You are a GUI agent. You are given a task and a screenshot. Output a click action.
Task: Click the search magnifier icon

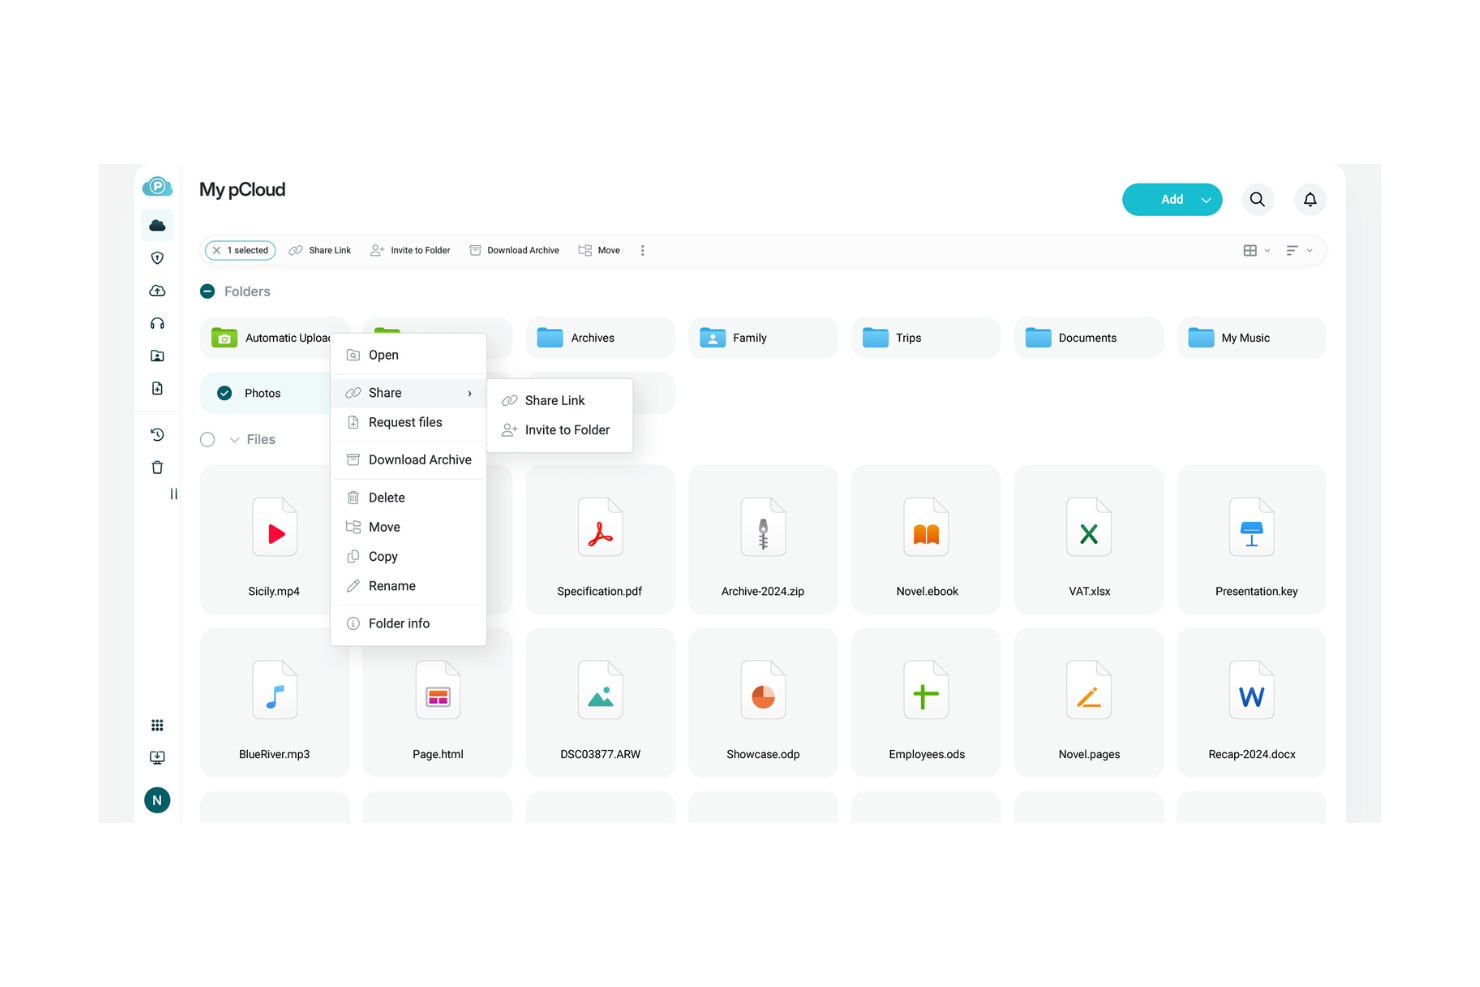tap(1257, 200)
